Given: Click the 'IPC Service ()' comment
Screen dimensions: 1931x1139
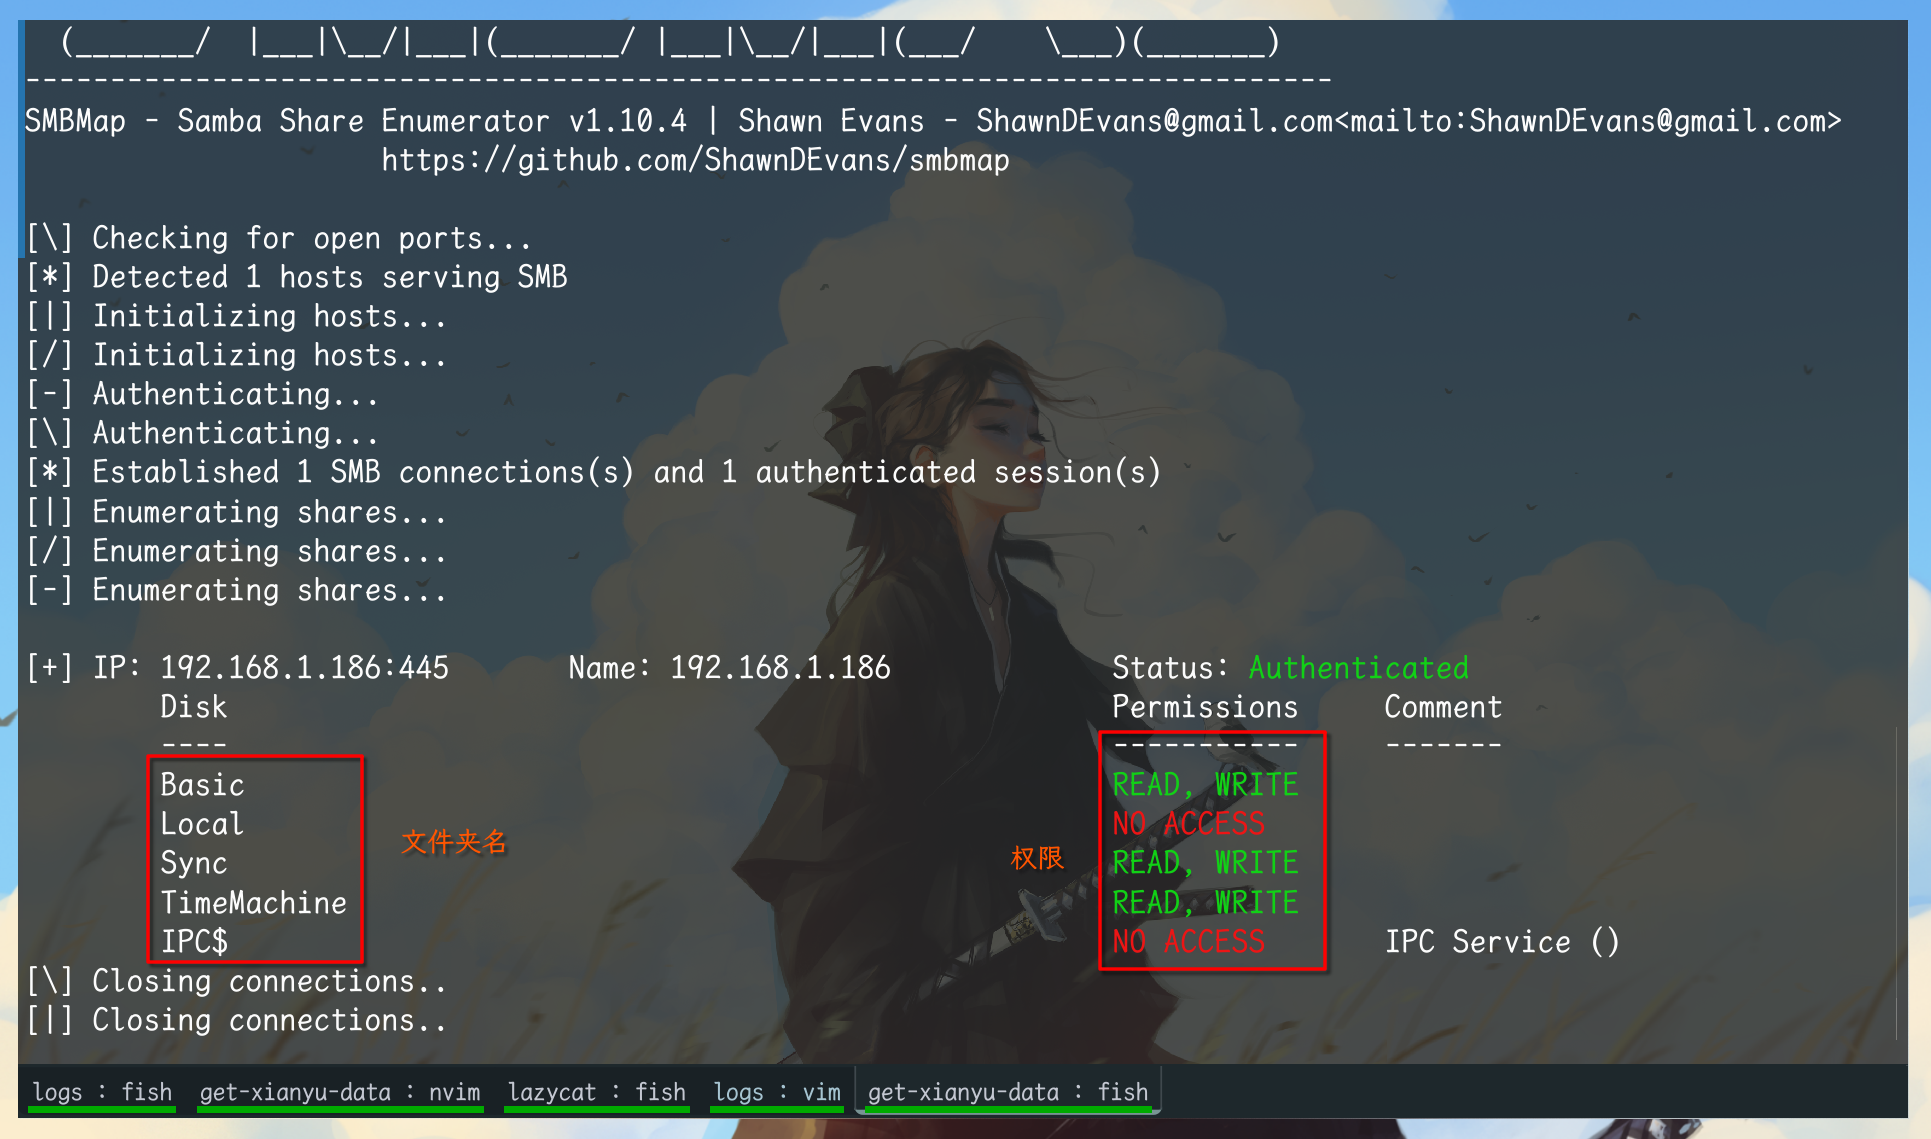Looking at the screenshot, I should coord(1502,942).
